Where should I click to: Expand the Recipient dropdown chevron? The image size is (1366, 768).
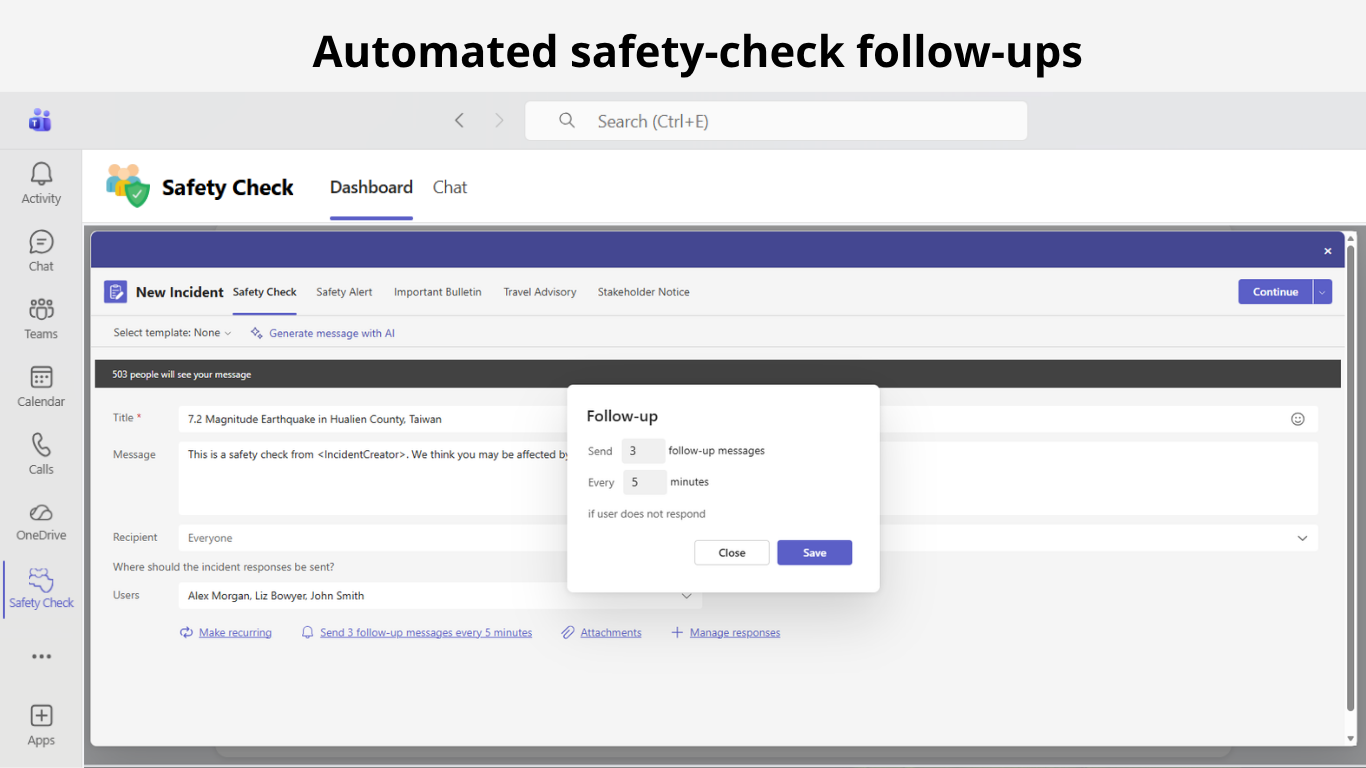(1302, 538)
